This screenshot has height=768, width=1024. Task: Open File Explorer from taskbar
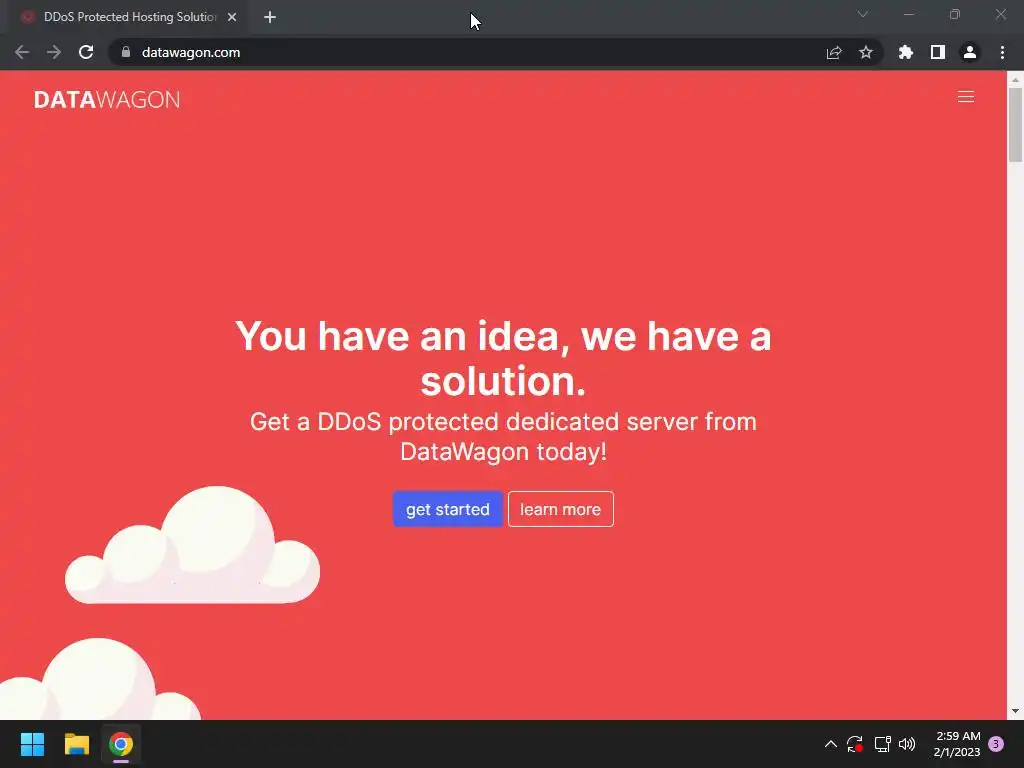[76, 744]
